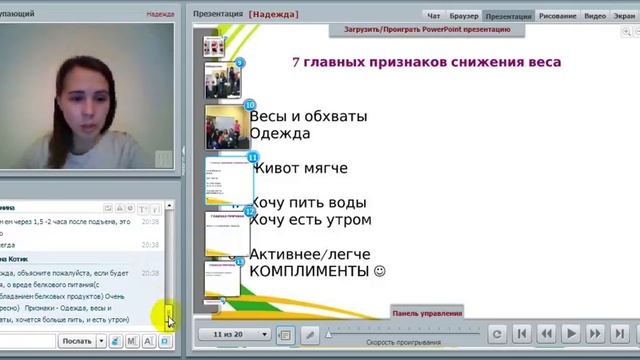Image resolution: width=640 pixels, height=360 pixels.
Task: Click the chat scrollbar up arrow
Action: [x=169, y=205]
